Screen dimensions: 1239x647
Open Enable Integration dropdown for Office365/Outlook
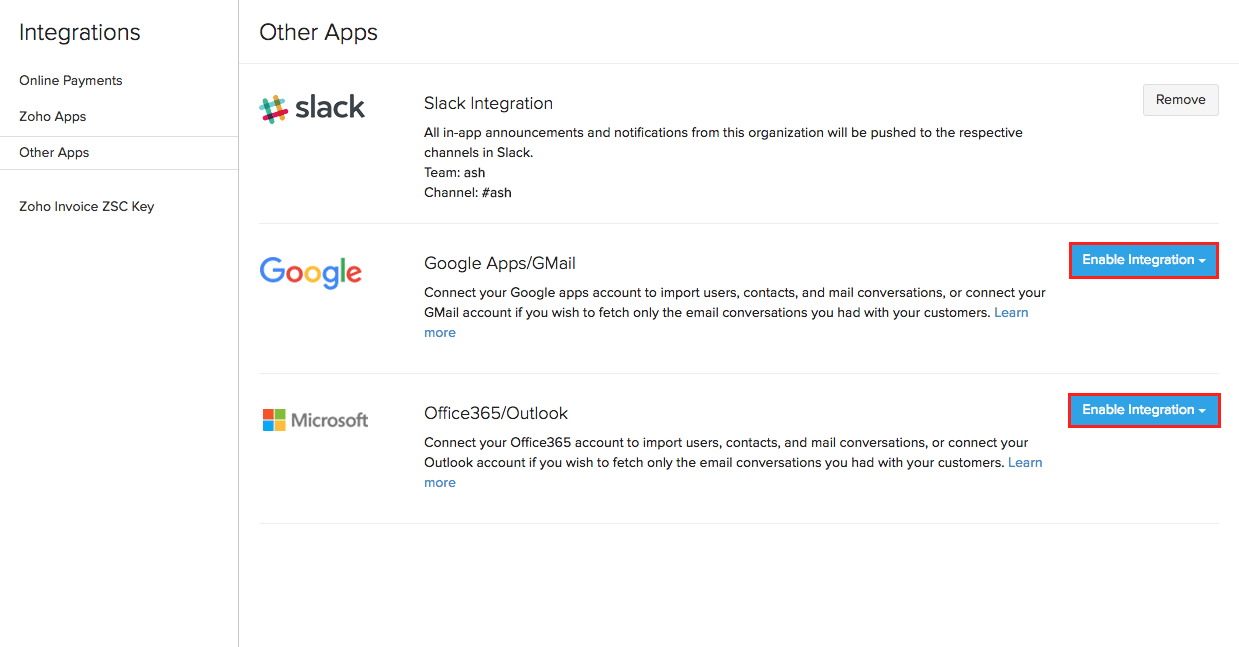(1143, 410)
